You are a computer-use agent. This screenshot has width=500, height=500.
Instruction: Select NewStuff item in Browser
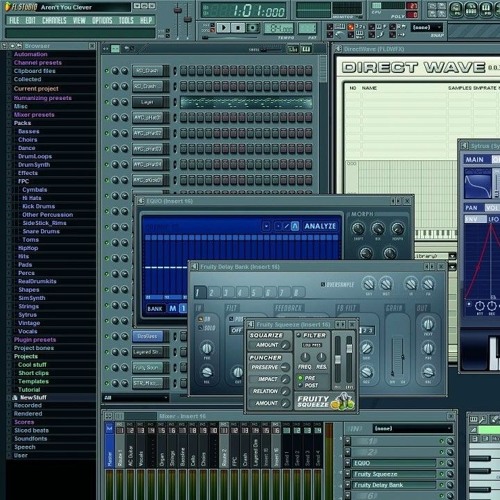tap(33, 398)
